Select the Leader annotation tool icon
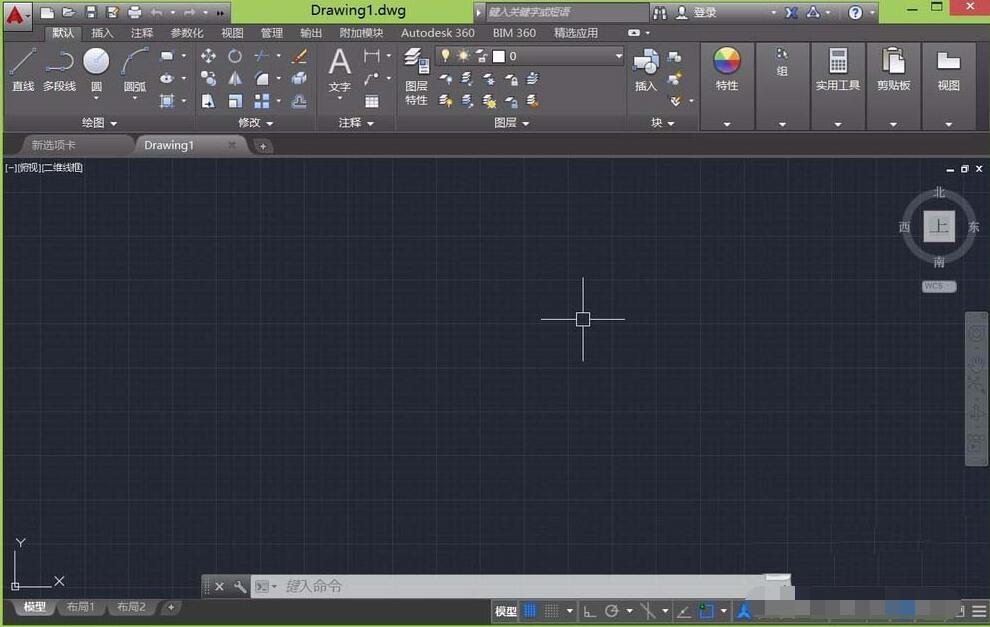 (372, 78)
